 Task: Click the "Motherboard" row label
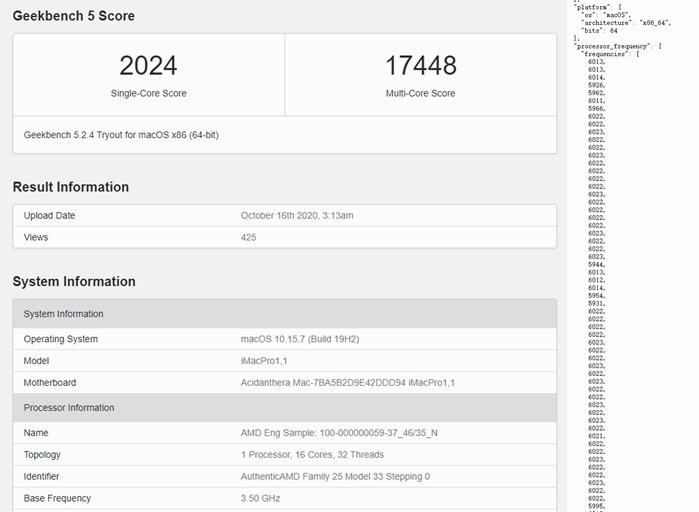click(x=50, y=383)
